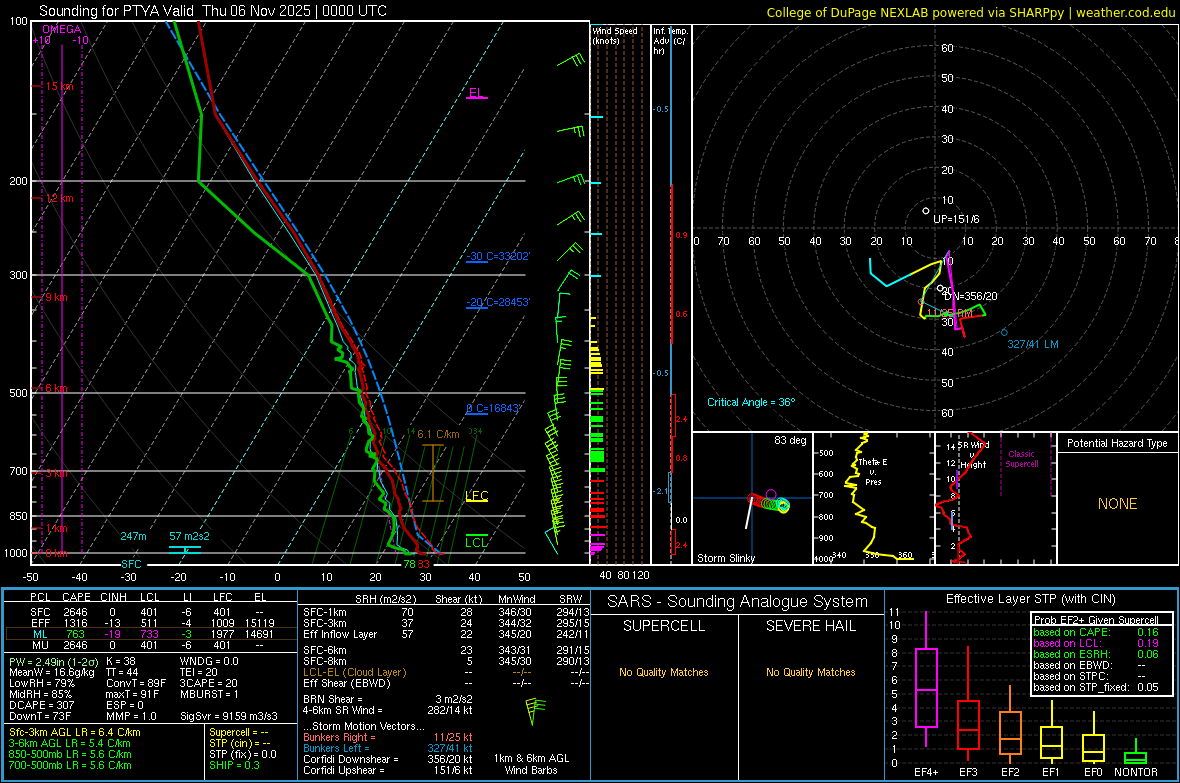Click the UP=151/6 marker on the hodograph

click(926, 211)
